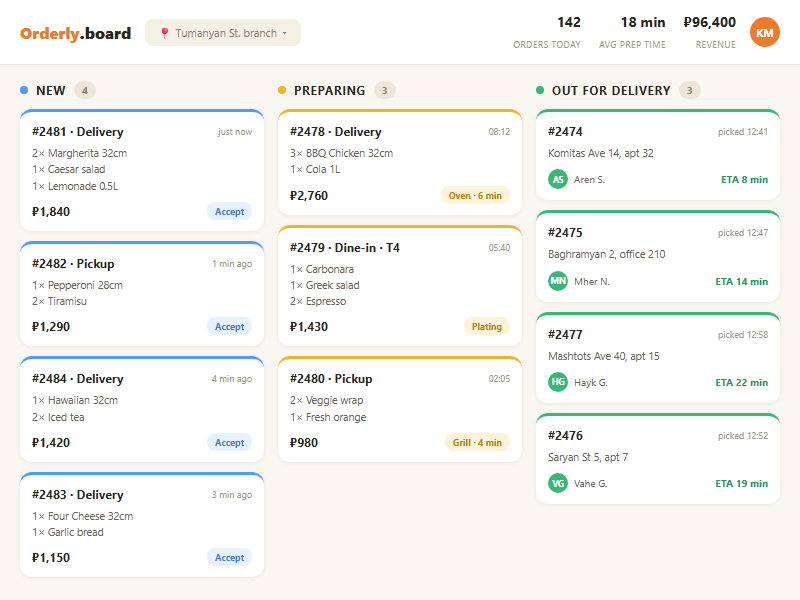Open the PREPARING column header
800x600 pixels.
click(x=329, y=90)
